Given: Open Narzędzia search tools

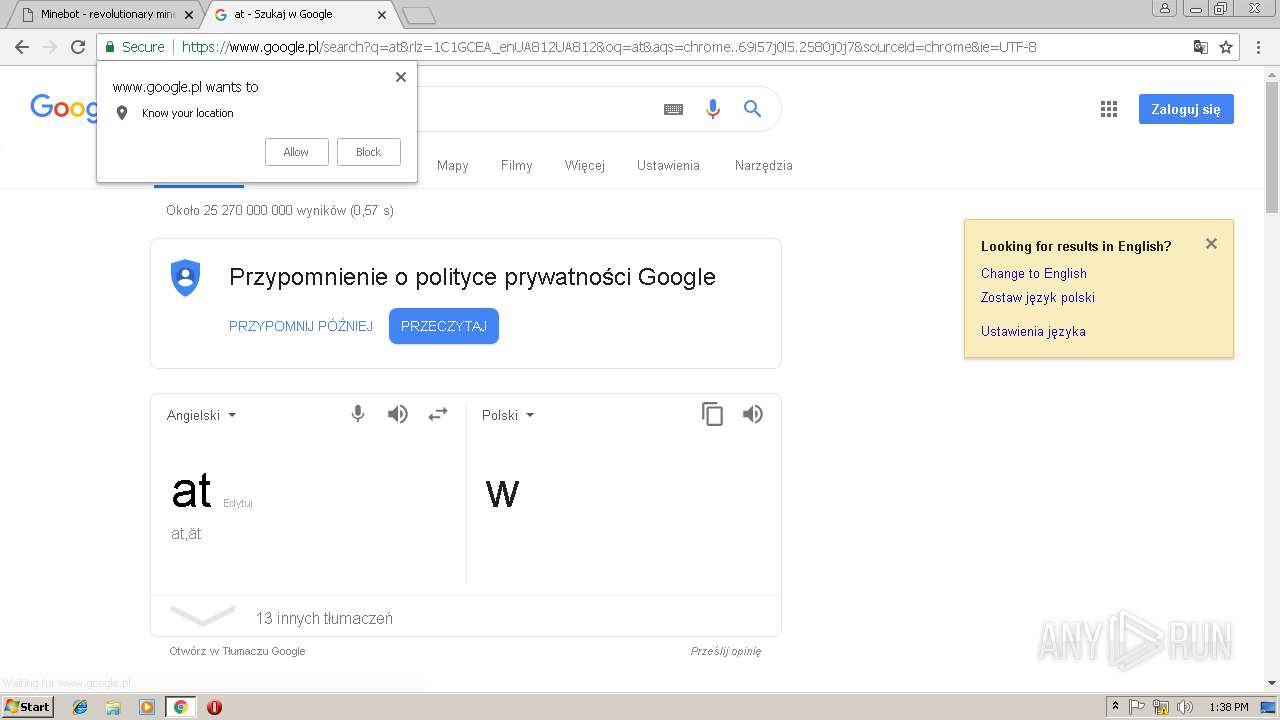Looking at the screenshot, I should (764, 166).
